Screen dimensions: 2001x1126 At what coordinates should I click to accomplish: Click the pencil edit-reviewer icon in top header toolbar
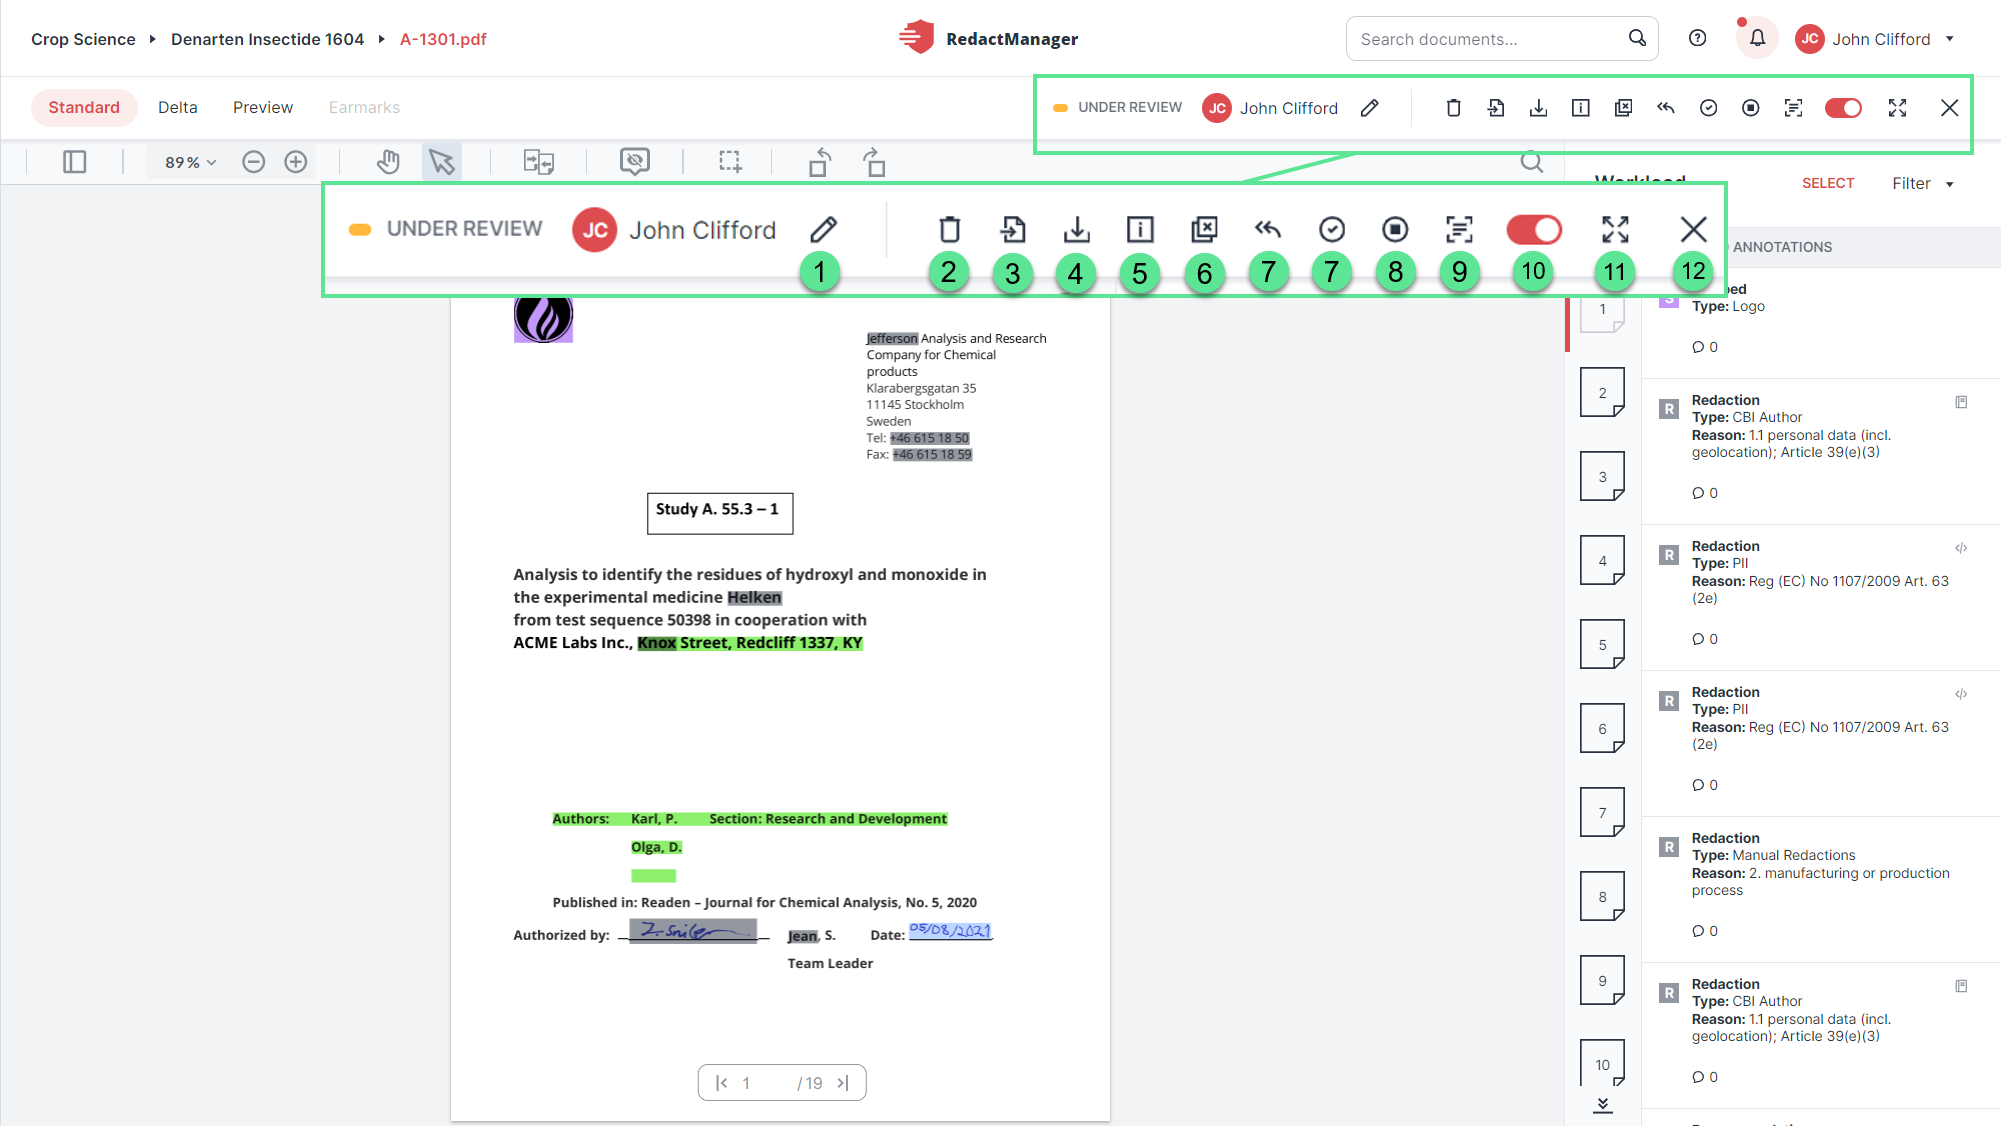coord(1370,108)
